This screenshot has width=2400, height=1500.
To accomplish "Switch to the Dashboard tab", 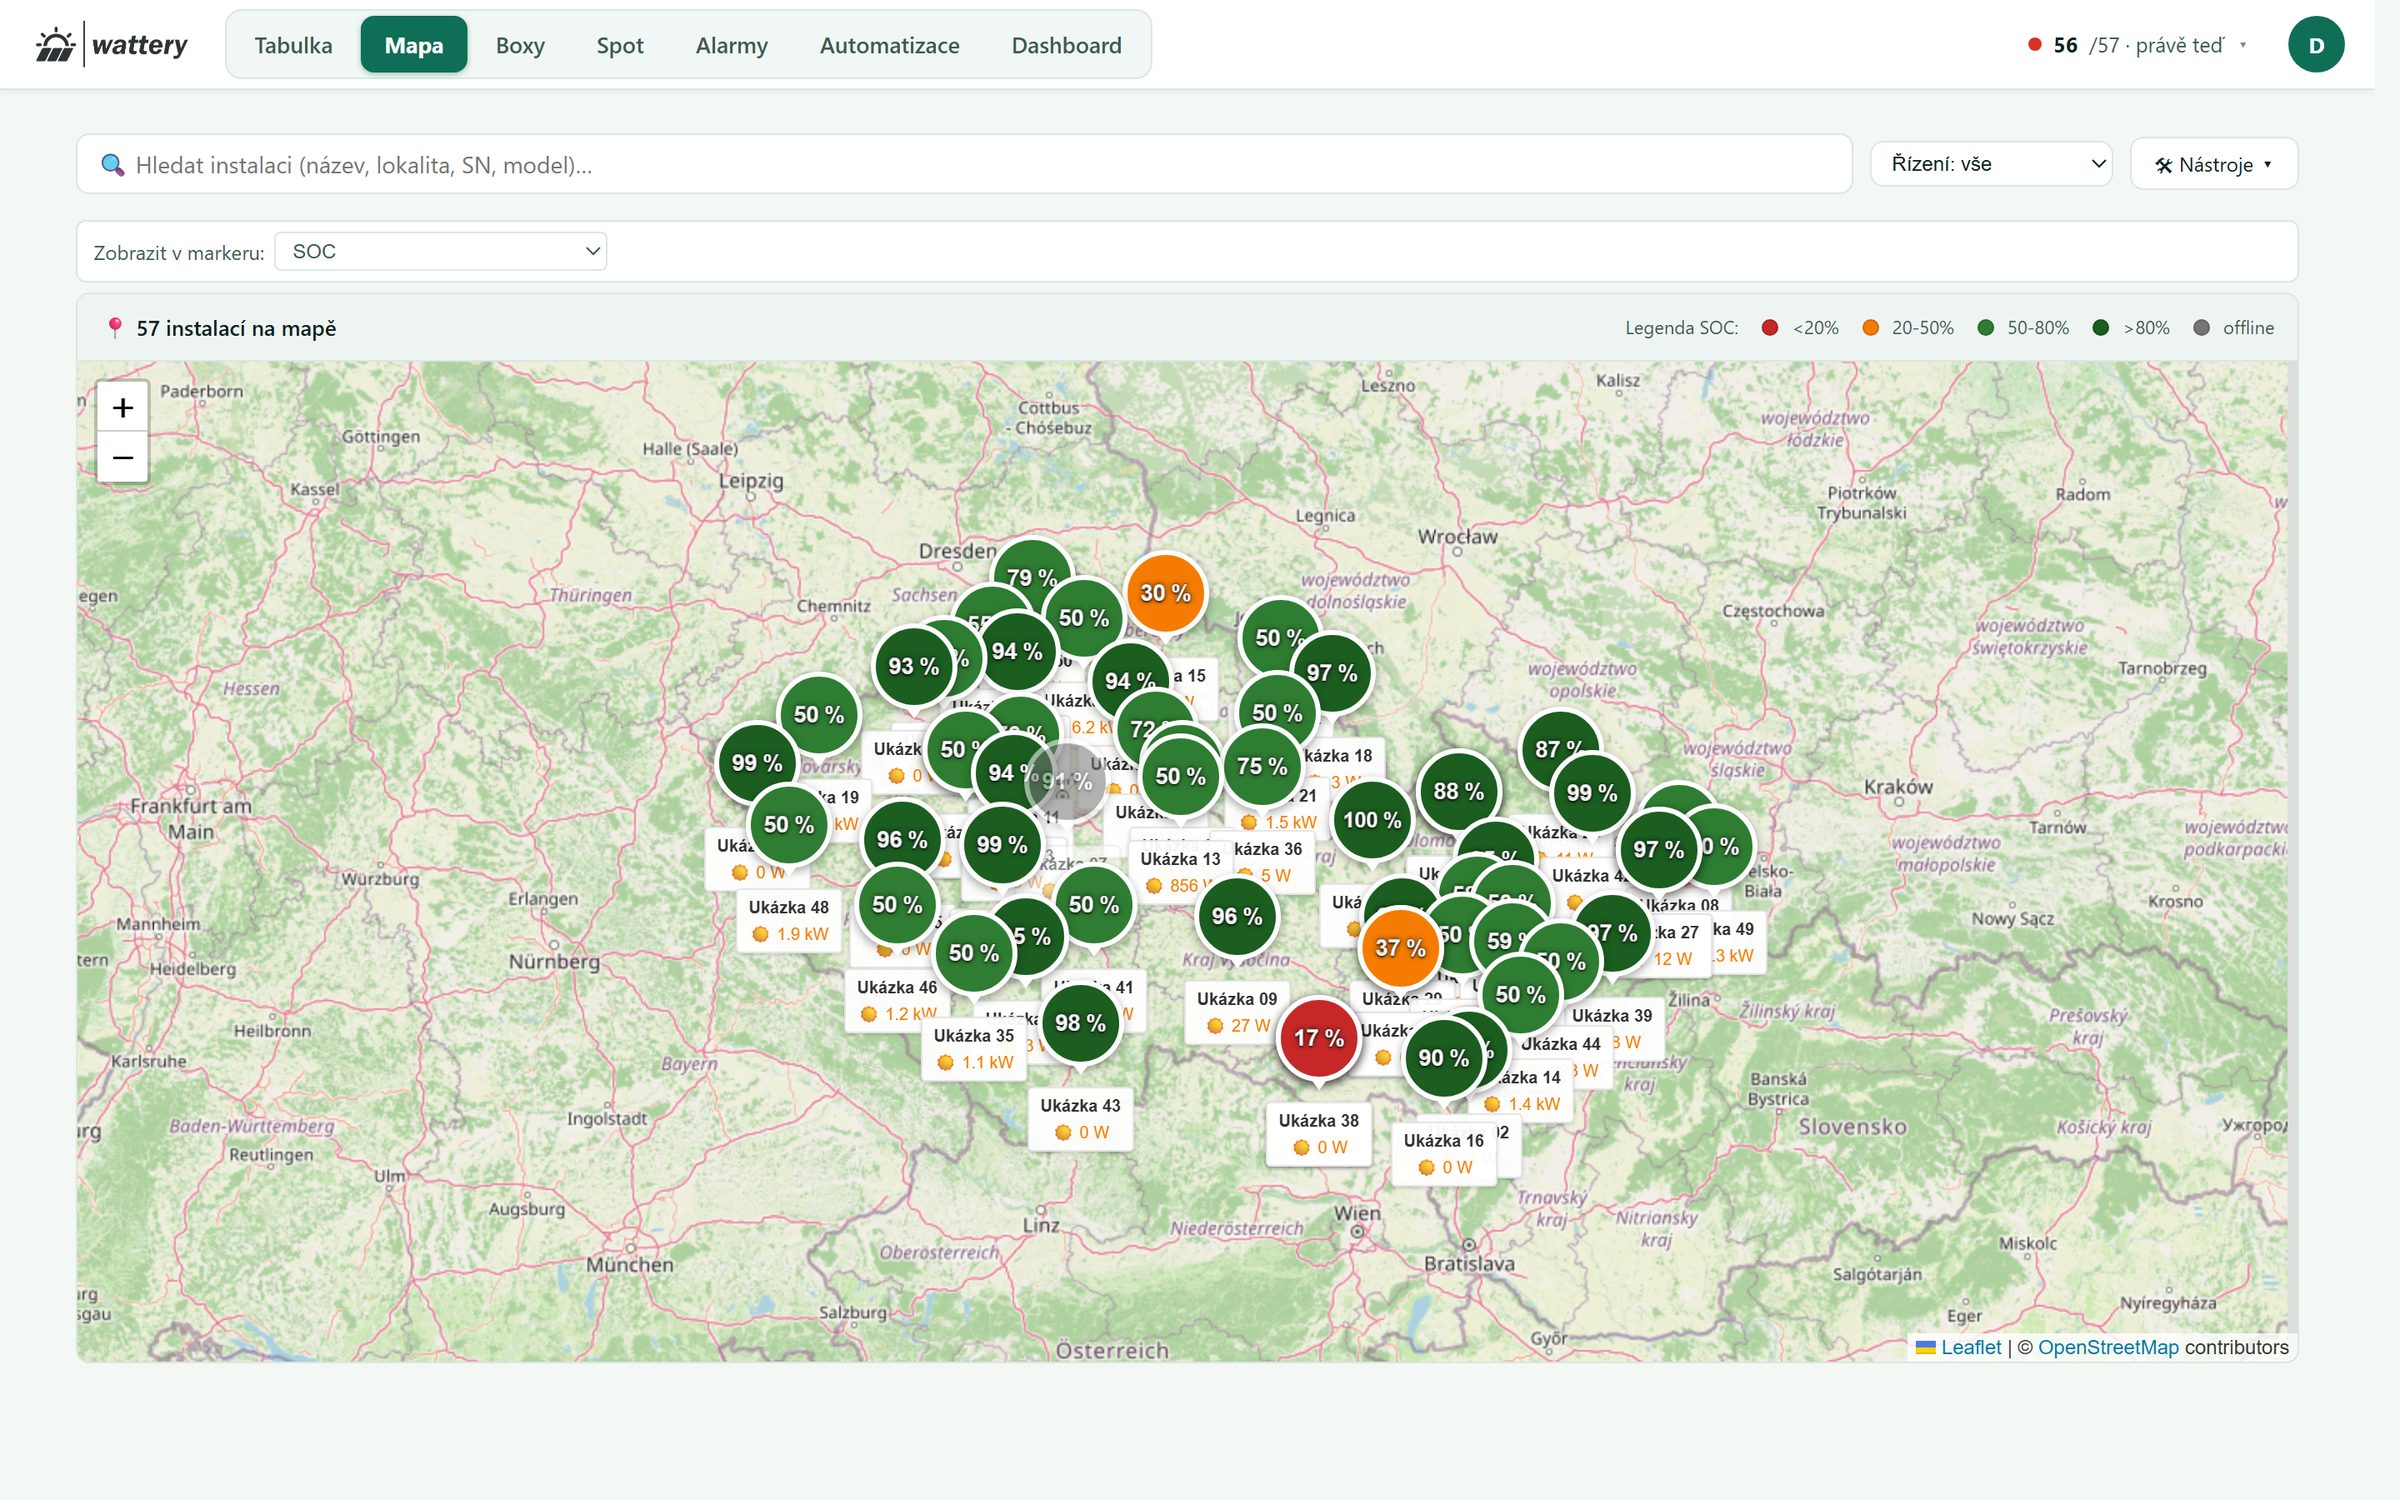I will (1067, 45).
